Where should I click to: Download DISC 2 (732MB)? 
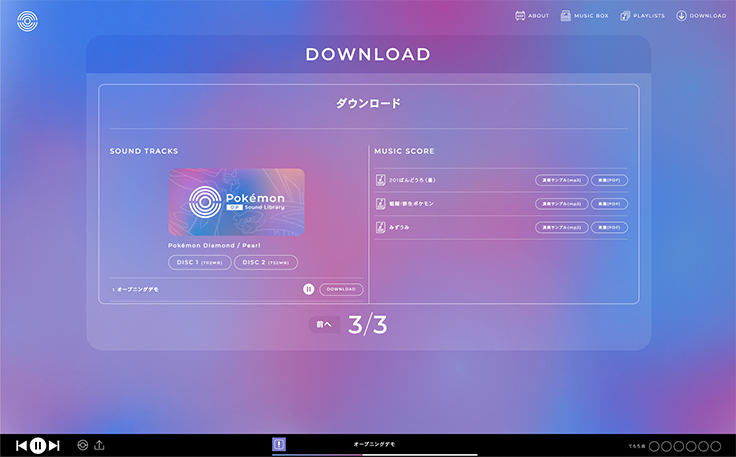pyautogui.click(x=266, y=262)
